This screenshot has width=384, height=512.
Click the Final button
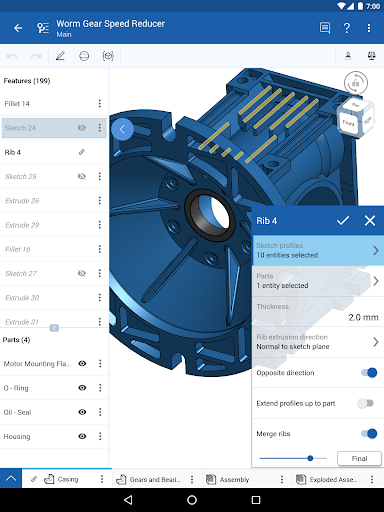tap(359, 458)
